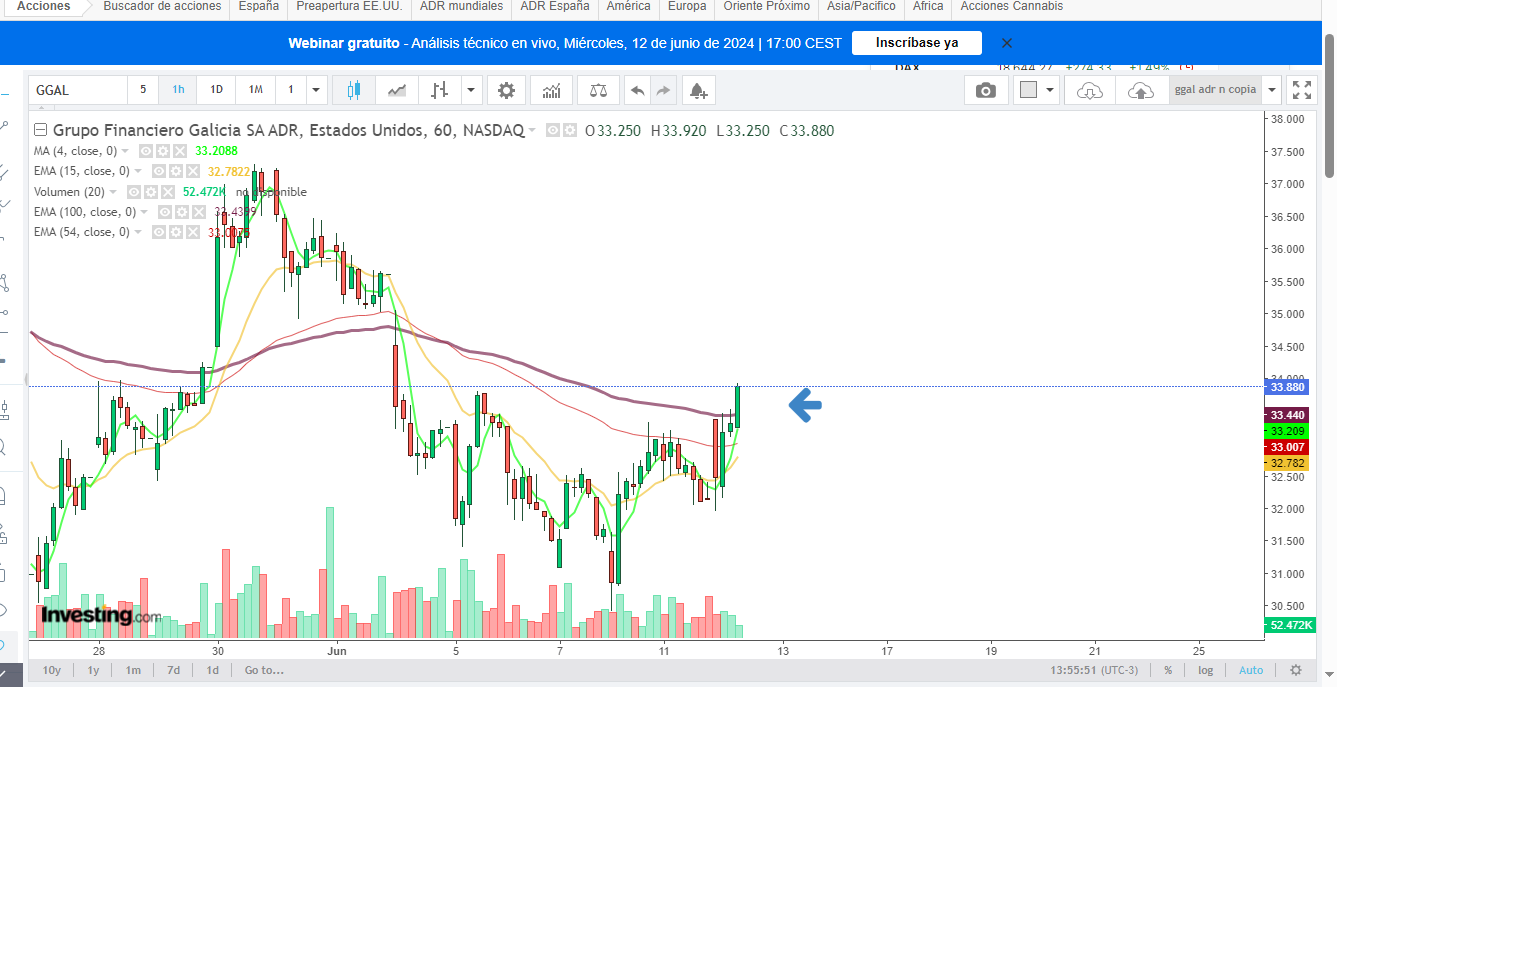Create an alert with the bell icon
The image size is (1524, 964).
click(698, 90)
